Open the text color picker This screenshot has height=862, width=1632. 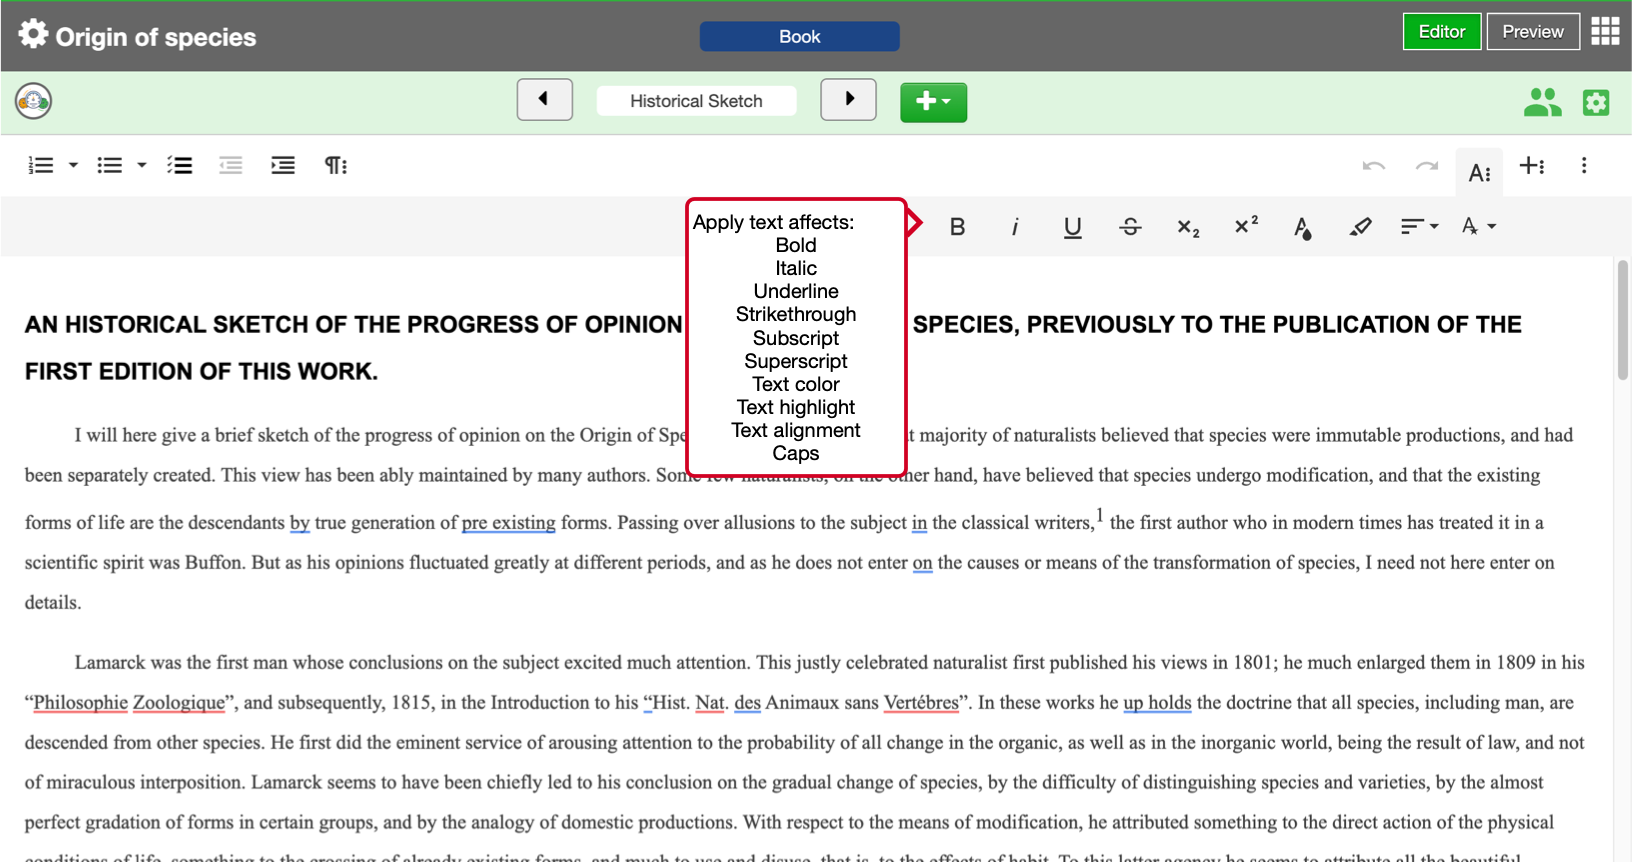pos(1302,227)
